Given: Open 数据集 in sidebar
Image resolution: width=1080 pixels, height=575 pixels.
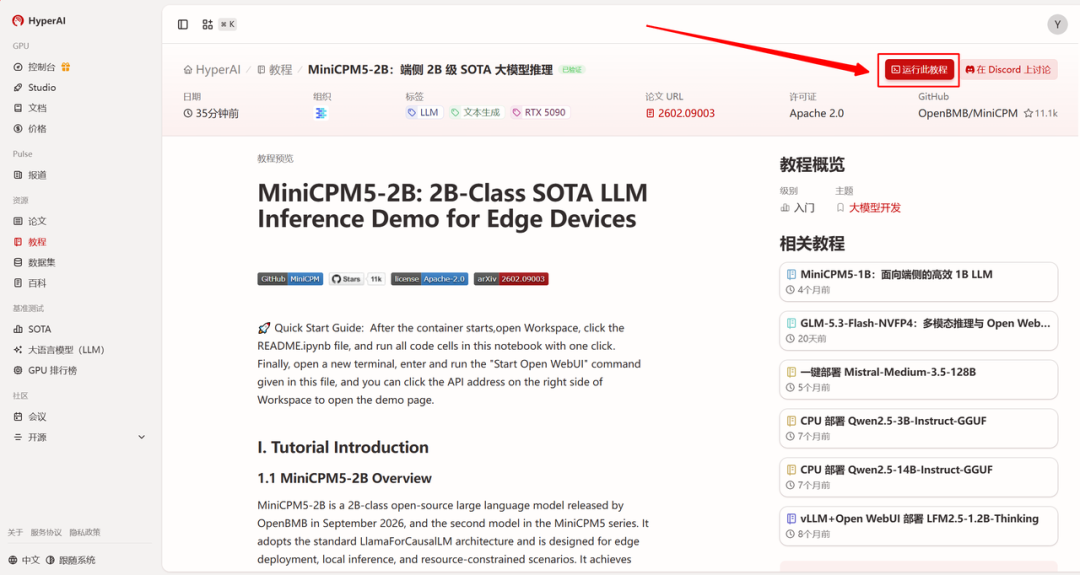Looking at the screenshot, I should pos(36,262).
